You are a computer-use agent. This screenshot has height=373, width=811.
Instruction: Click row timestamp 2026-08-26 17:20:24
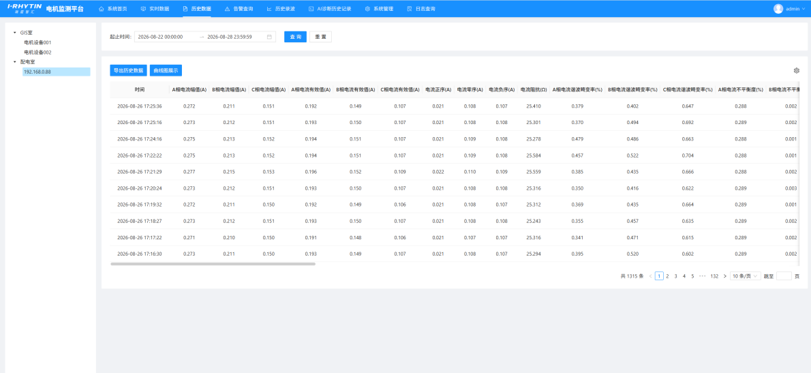point(140,188)
